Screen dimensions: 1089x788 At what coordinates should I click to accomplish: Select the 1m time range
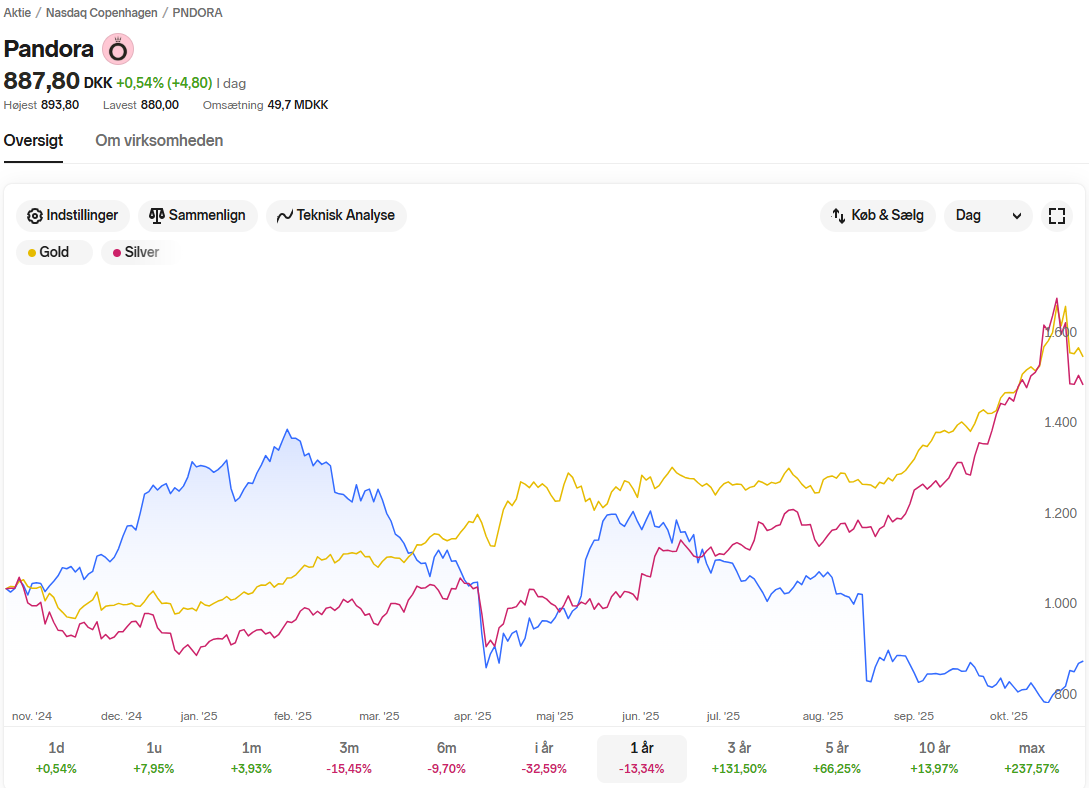pos(251,758)
